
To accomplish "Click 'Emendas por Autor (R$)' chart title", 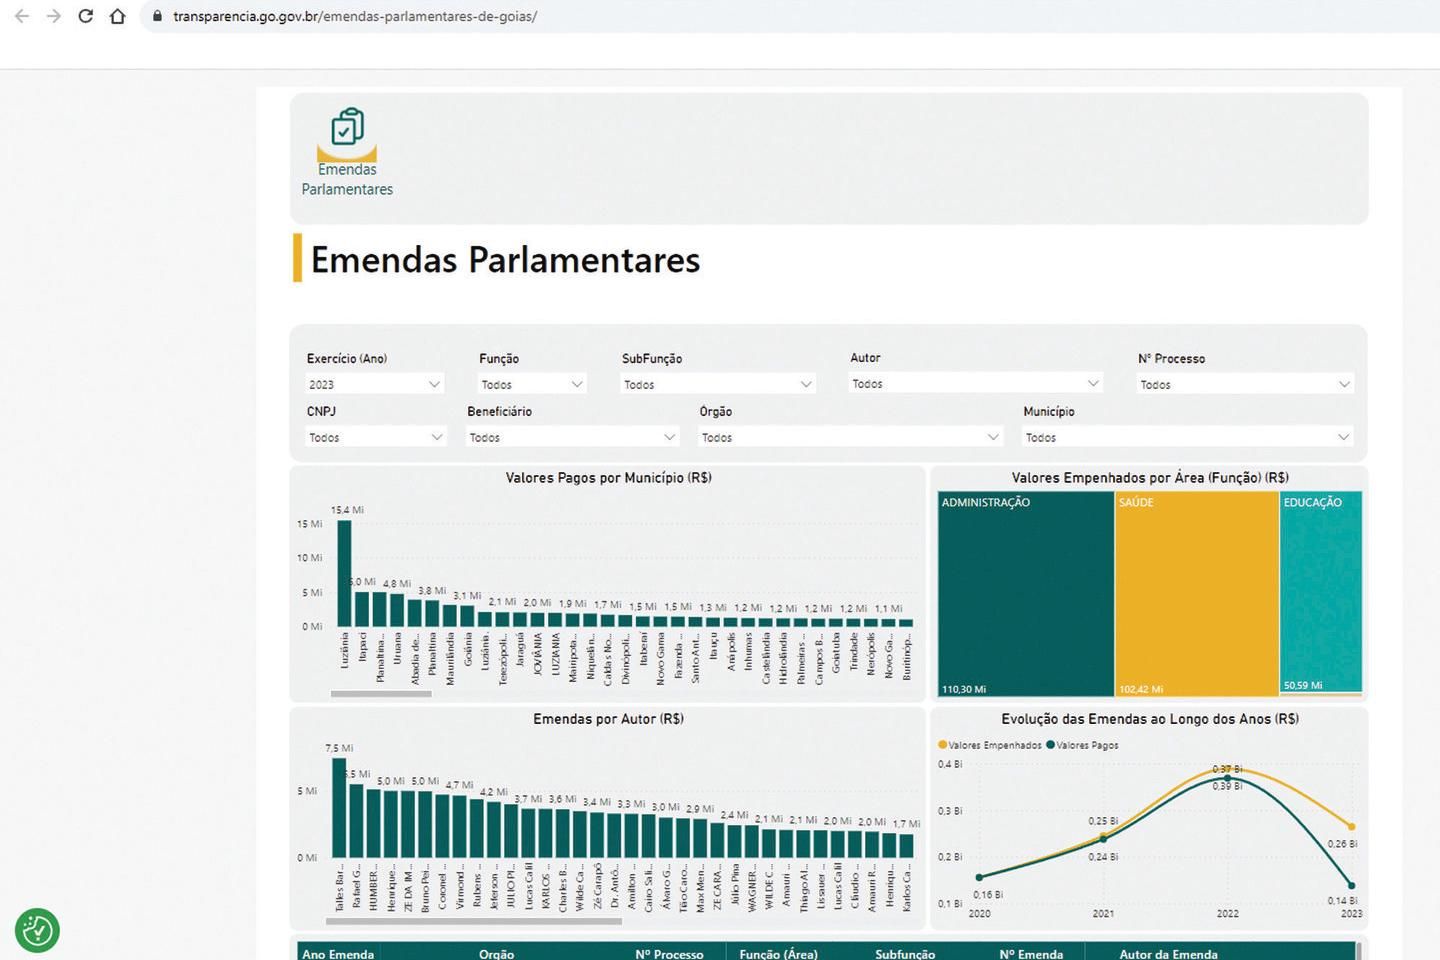I will 608,719.
